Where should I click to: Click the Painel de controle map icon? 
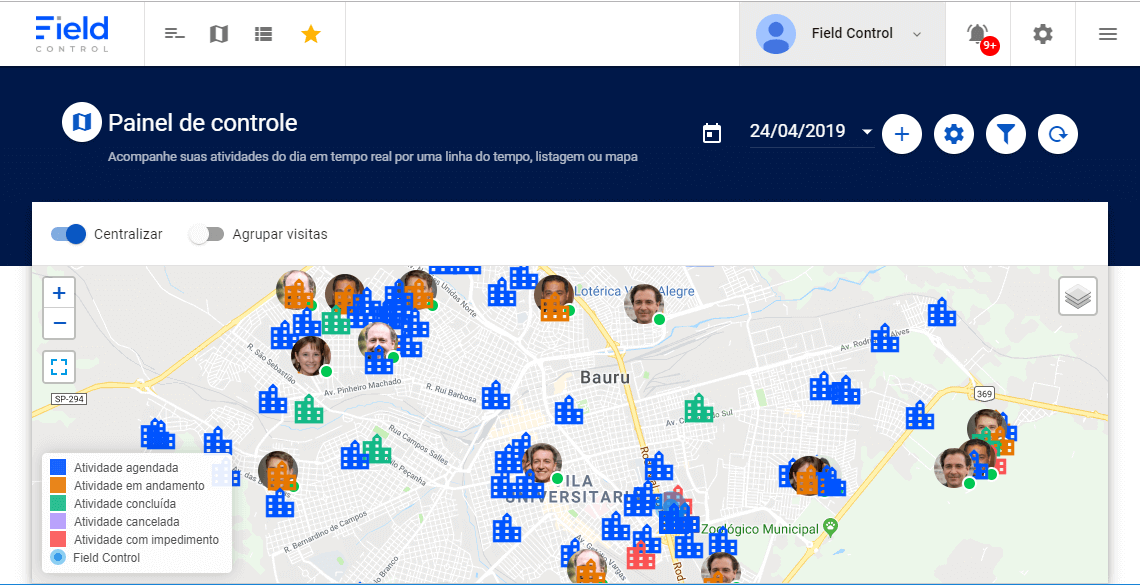(x=82, y=121)
